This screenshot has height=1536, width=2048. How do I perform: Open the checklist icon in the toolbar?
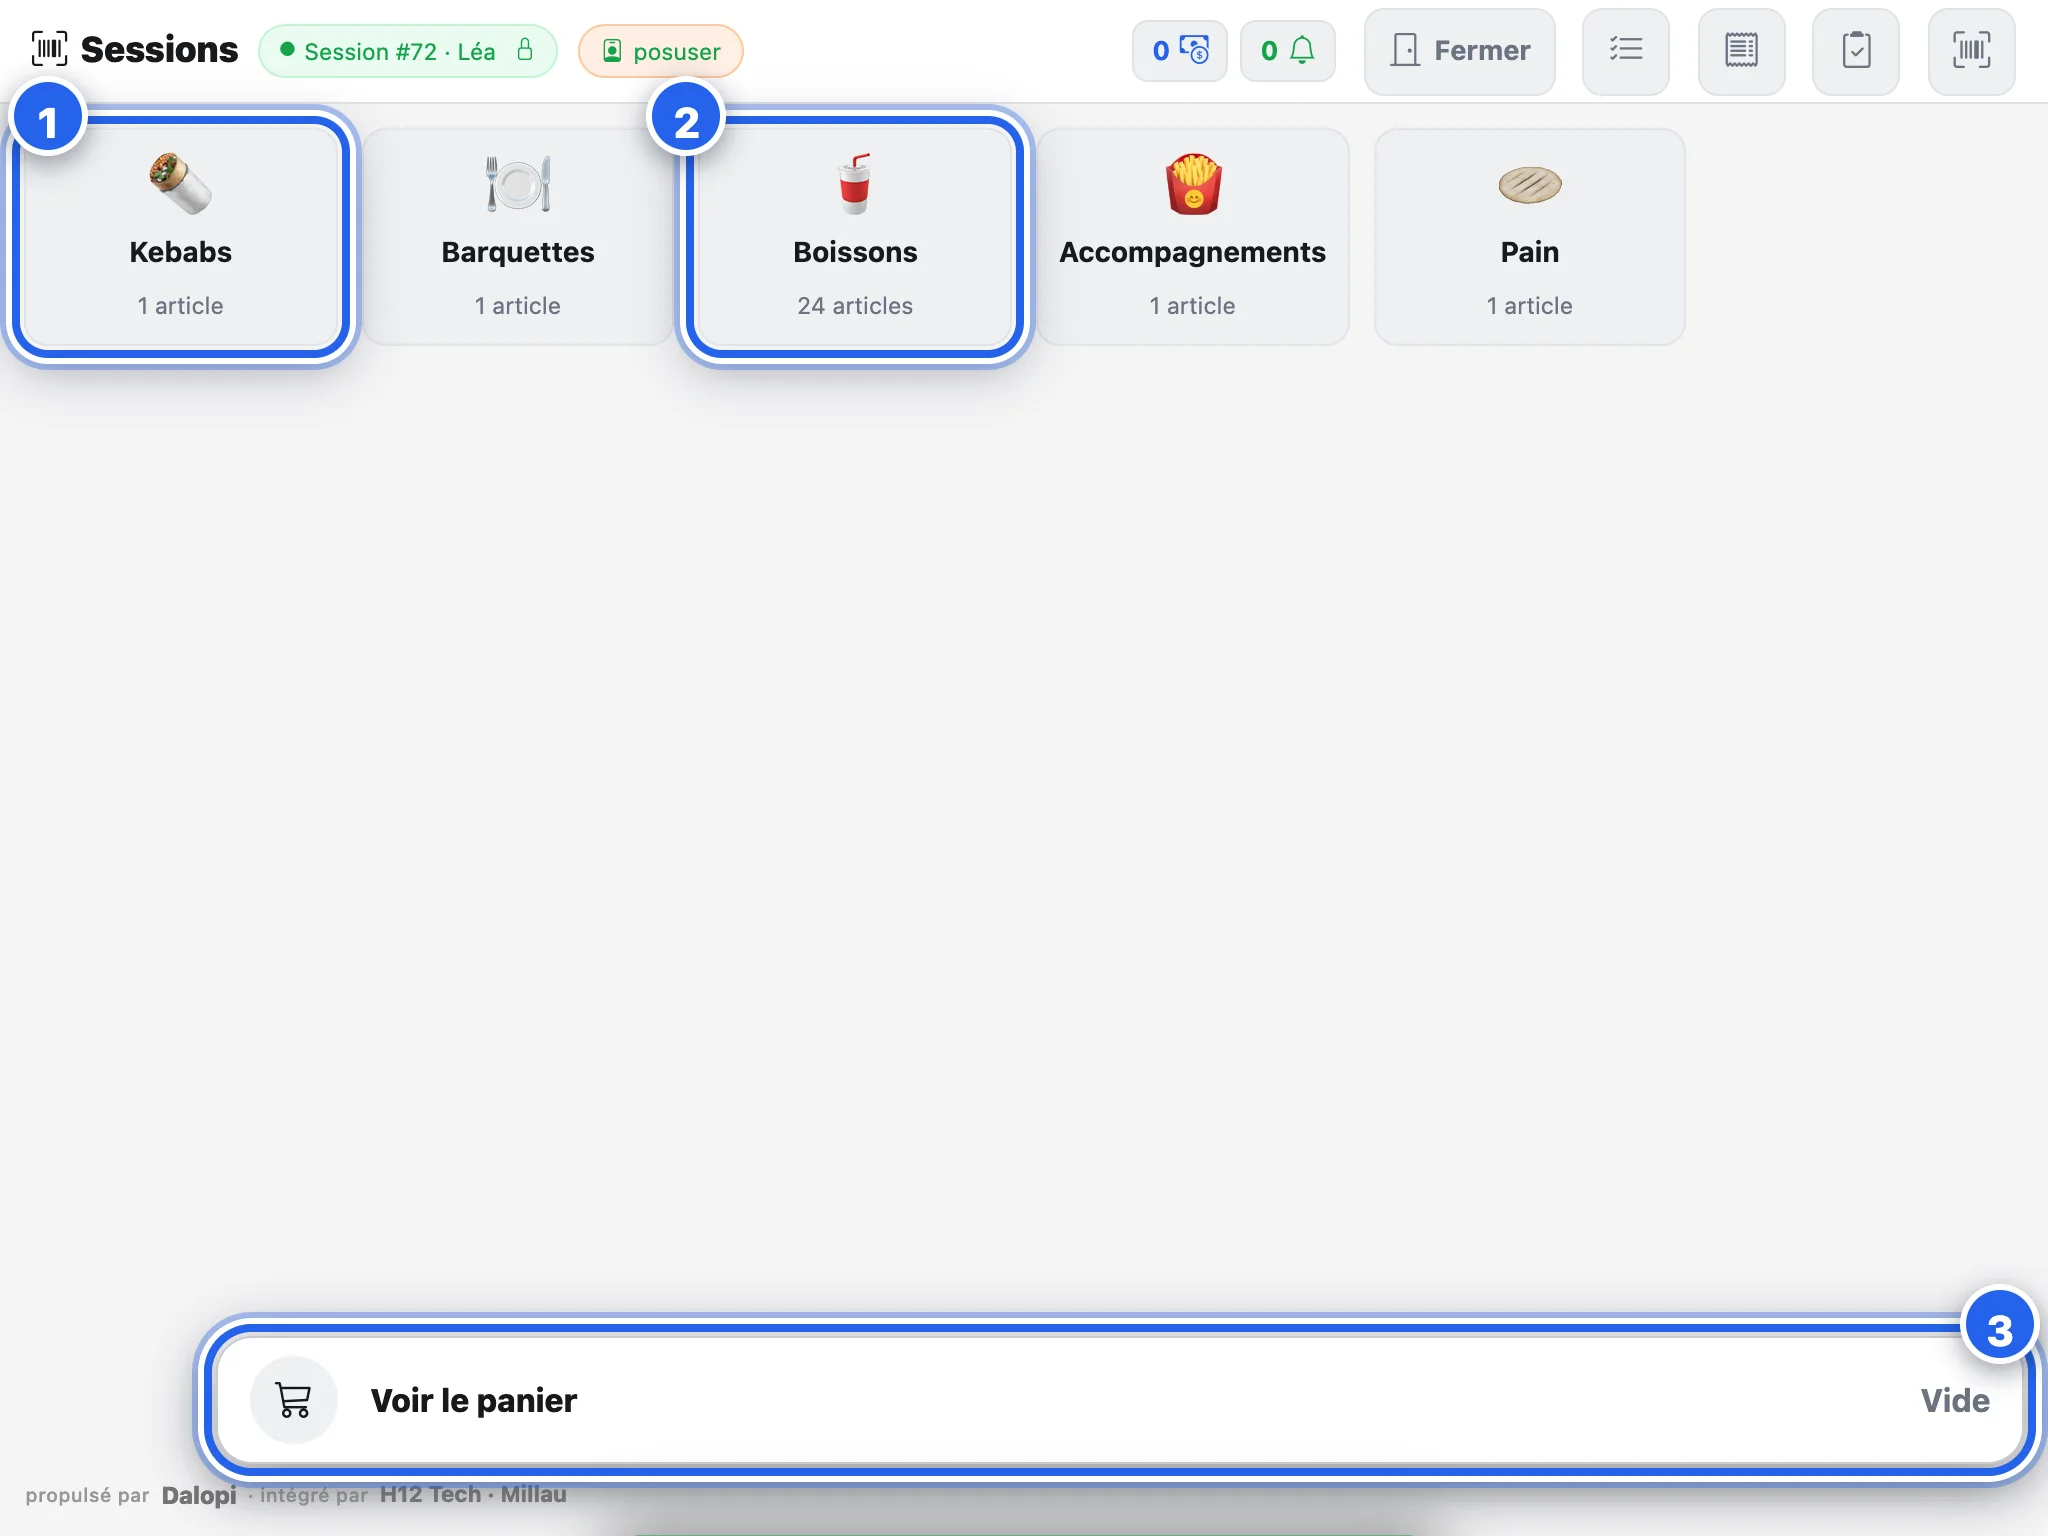(x=1626, y=51)
